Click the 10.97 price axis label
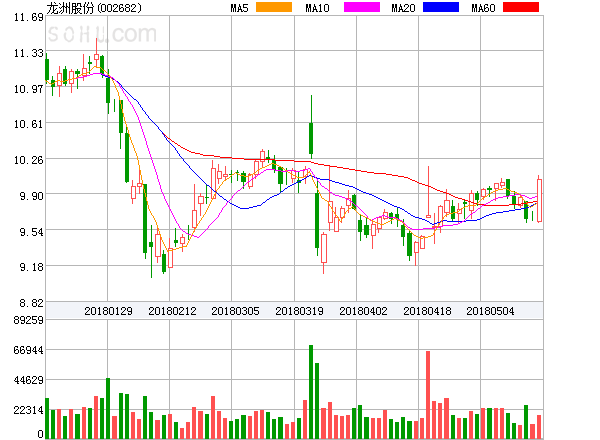Viewport: 600px width, 440px height. (x=29, y=89)
